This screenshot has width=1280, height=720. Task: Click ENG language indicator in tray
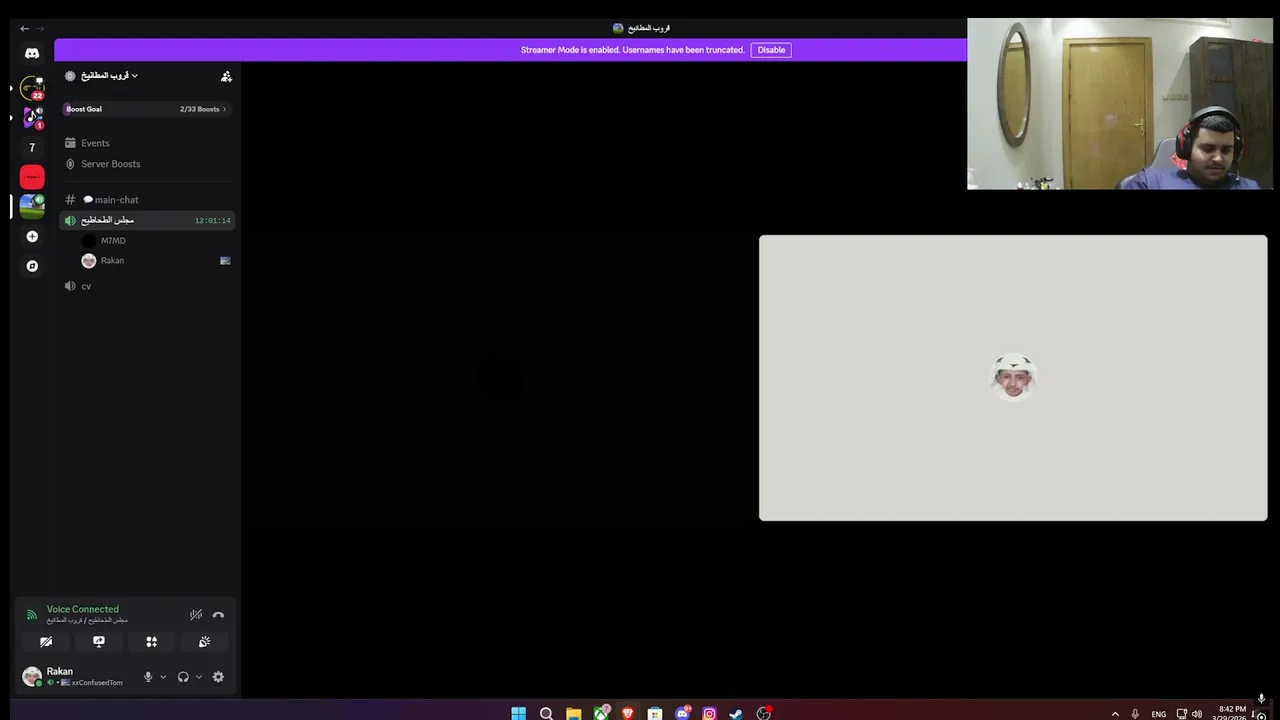(x=1158, y=714)
